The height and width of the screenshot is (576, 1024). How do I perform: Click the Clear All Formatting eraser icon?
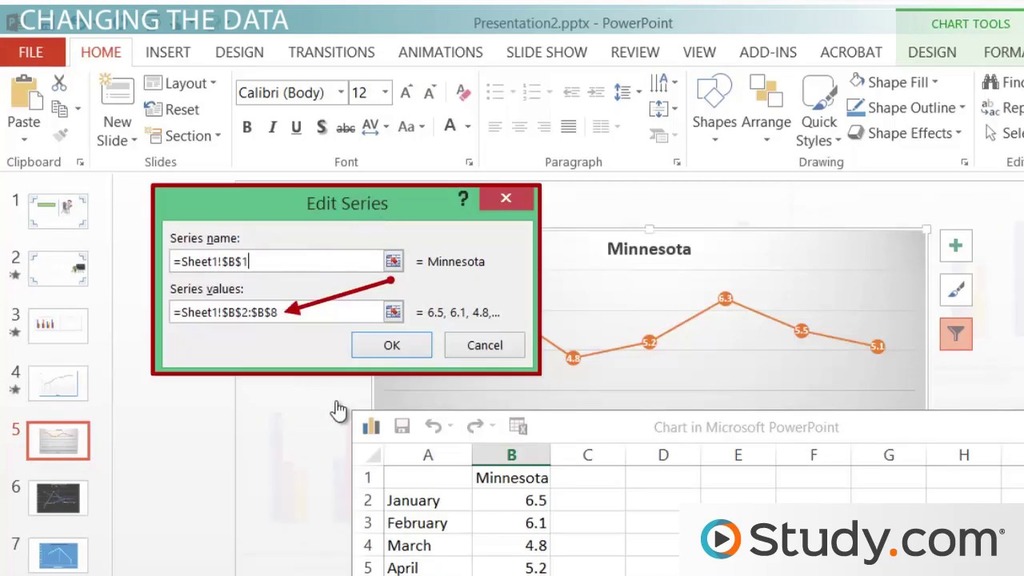click(463, 93)
